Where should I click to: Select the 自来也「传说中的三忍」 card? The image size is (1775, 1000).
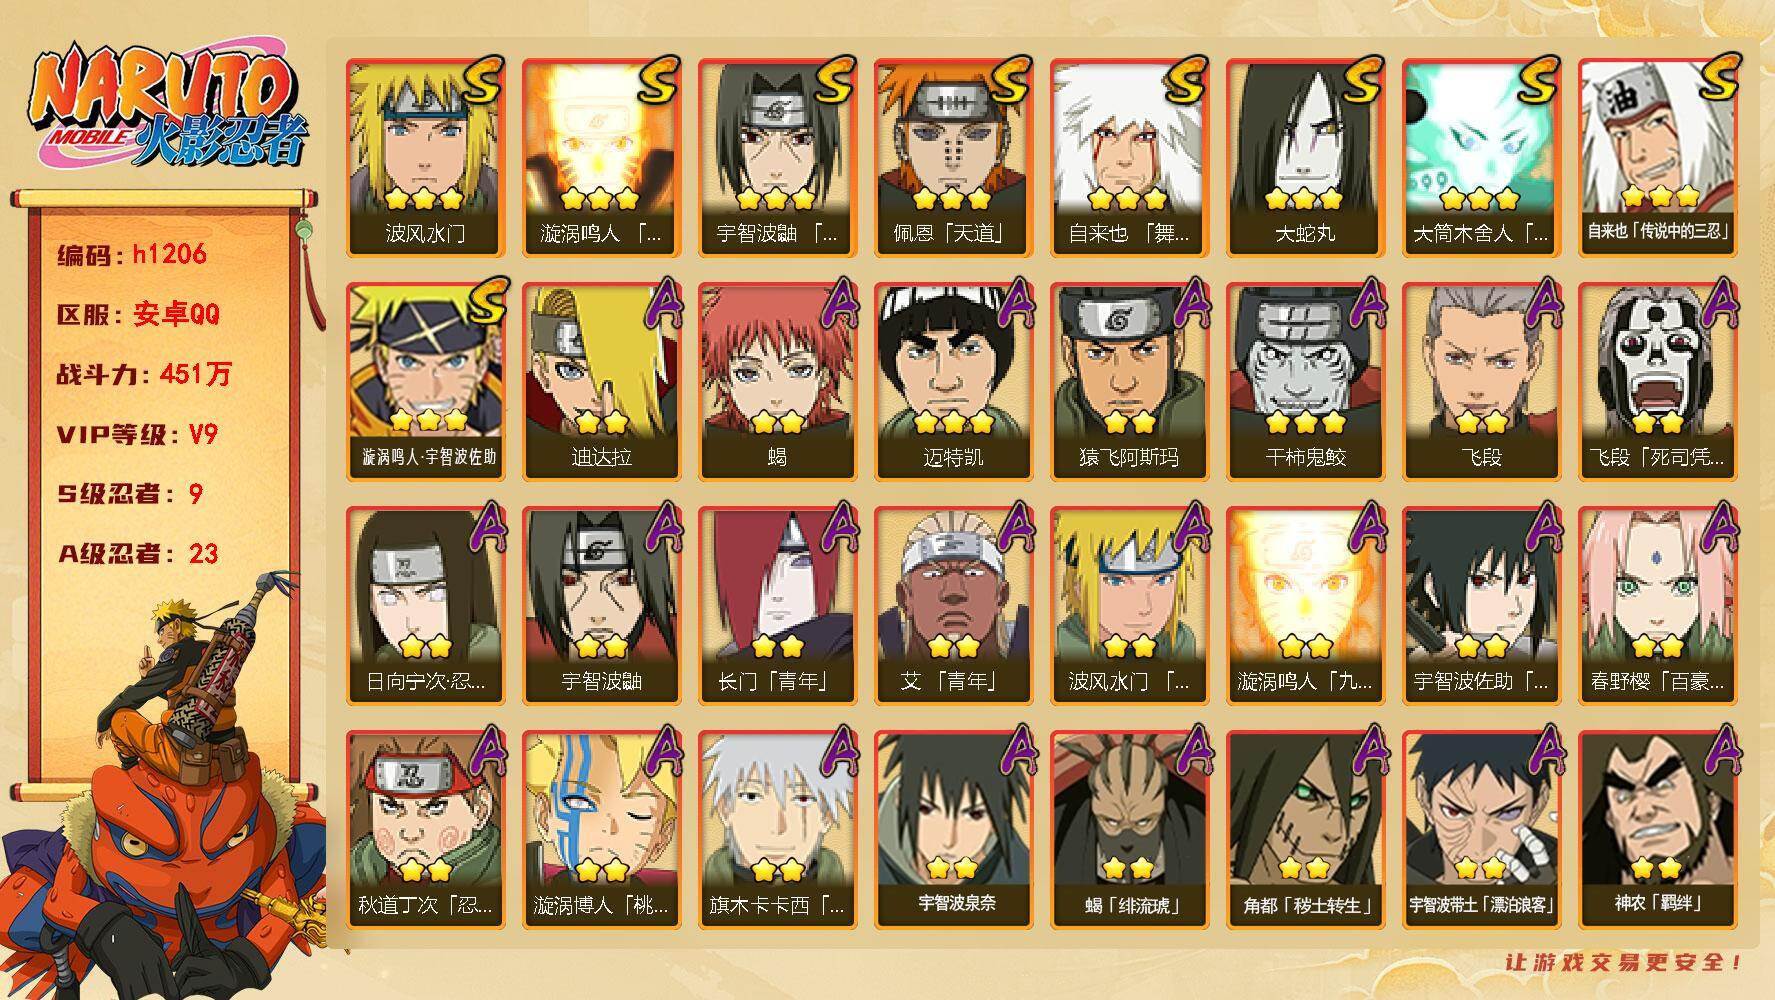(x=1658, y=158)
